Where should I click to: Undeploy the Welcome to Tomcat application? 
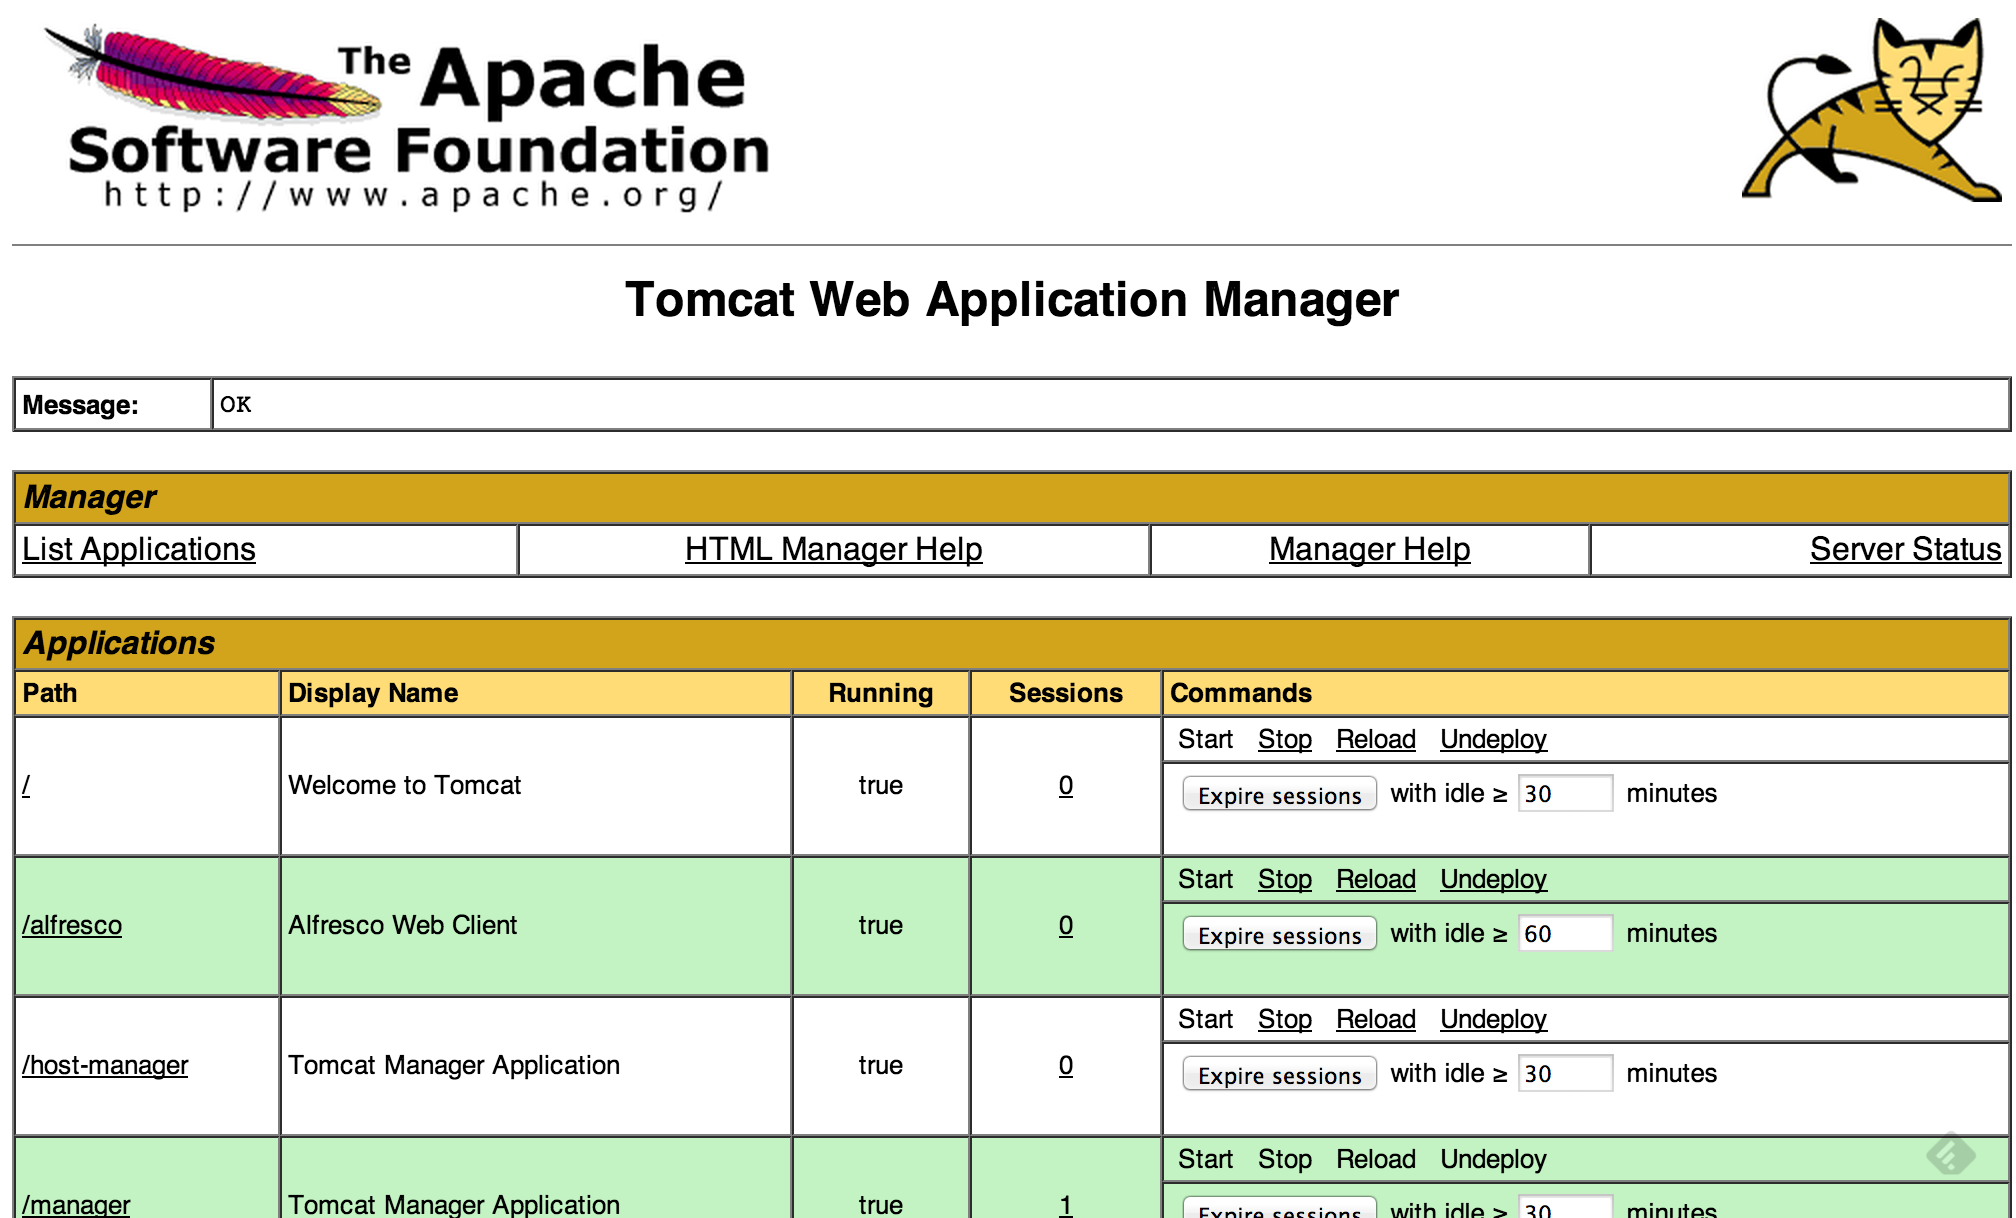click(1493, 739)
